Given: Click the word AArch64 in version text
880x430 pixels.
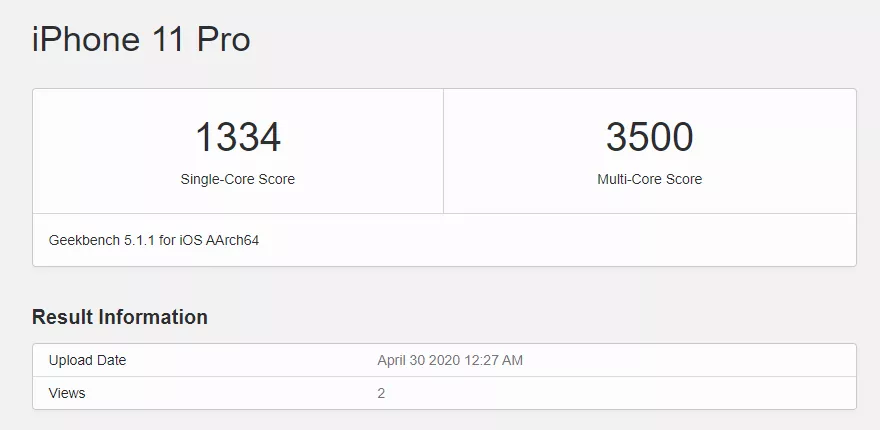Looking at the screenshot, I should pos(232,240).
